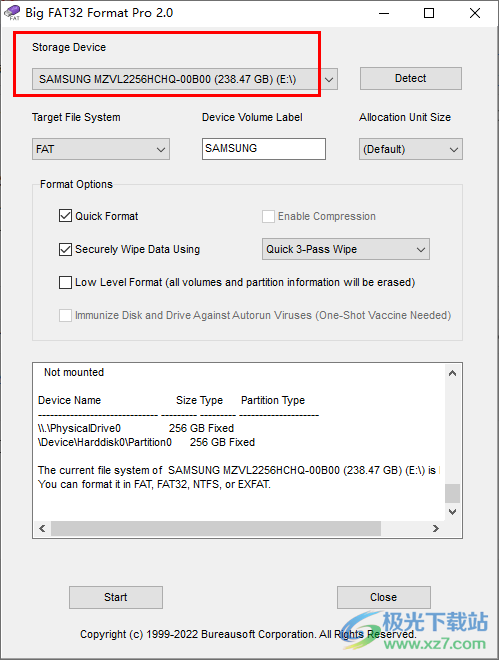Click the Close button at bottom
Screen dimensions: 499x660
tap(384, 597)
